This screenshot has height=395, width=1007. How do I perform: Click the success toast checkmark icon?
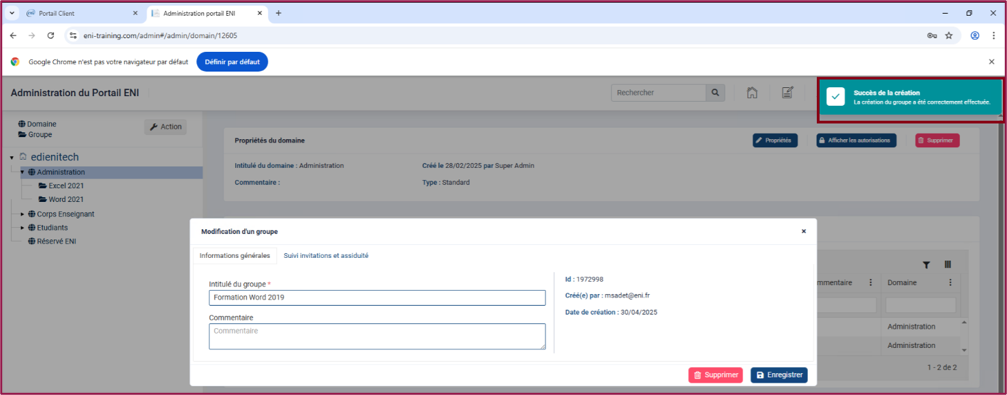(x=835, y=96)
